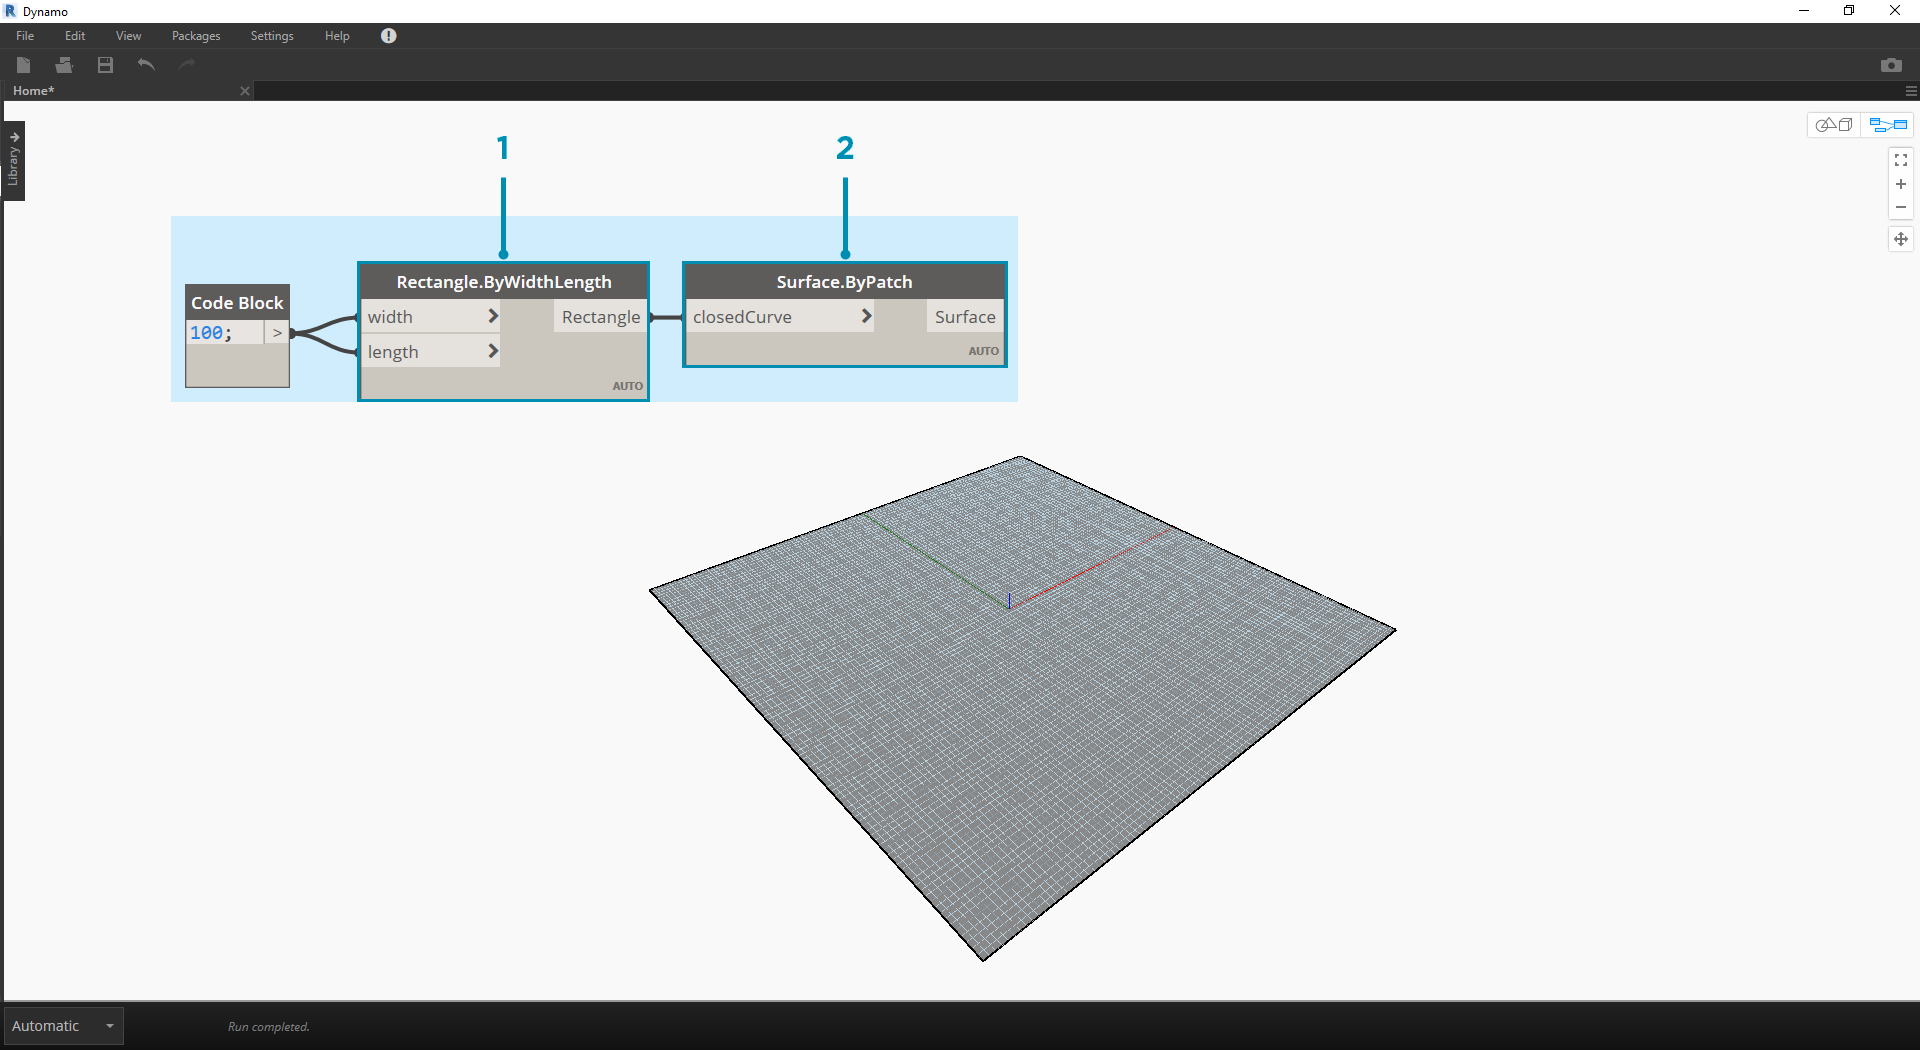1920x1050 pixels.
Task: Click the New file toolbar icon
Action: pos(24,65)
